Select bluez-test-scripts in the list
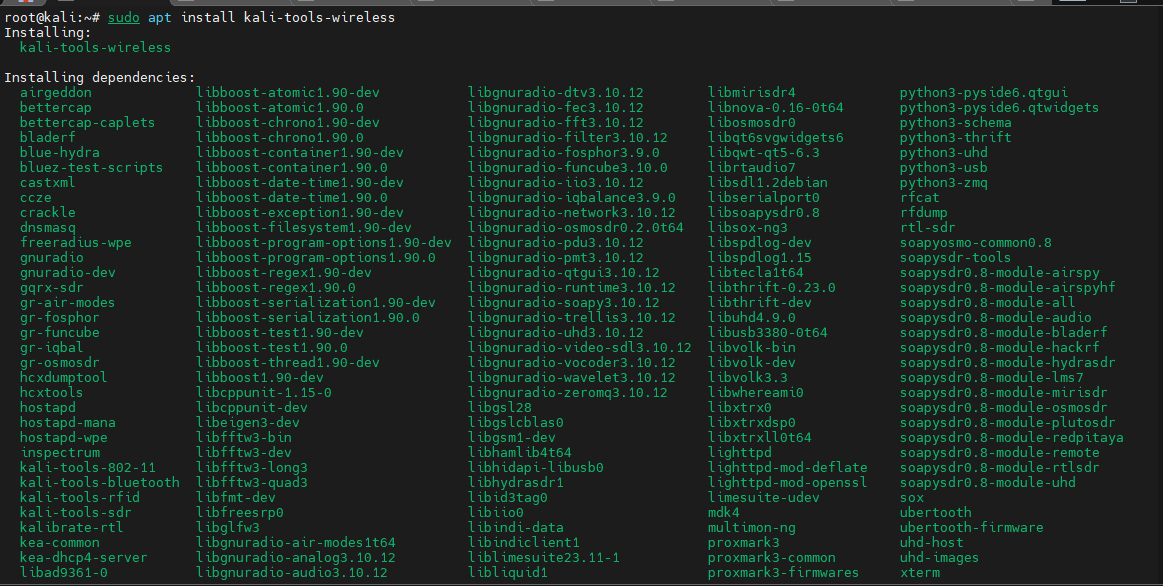This screenshot has width=1163, height=586. (91, 168)
